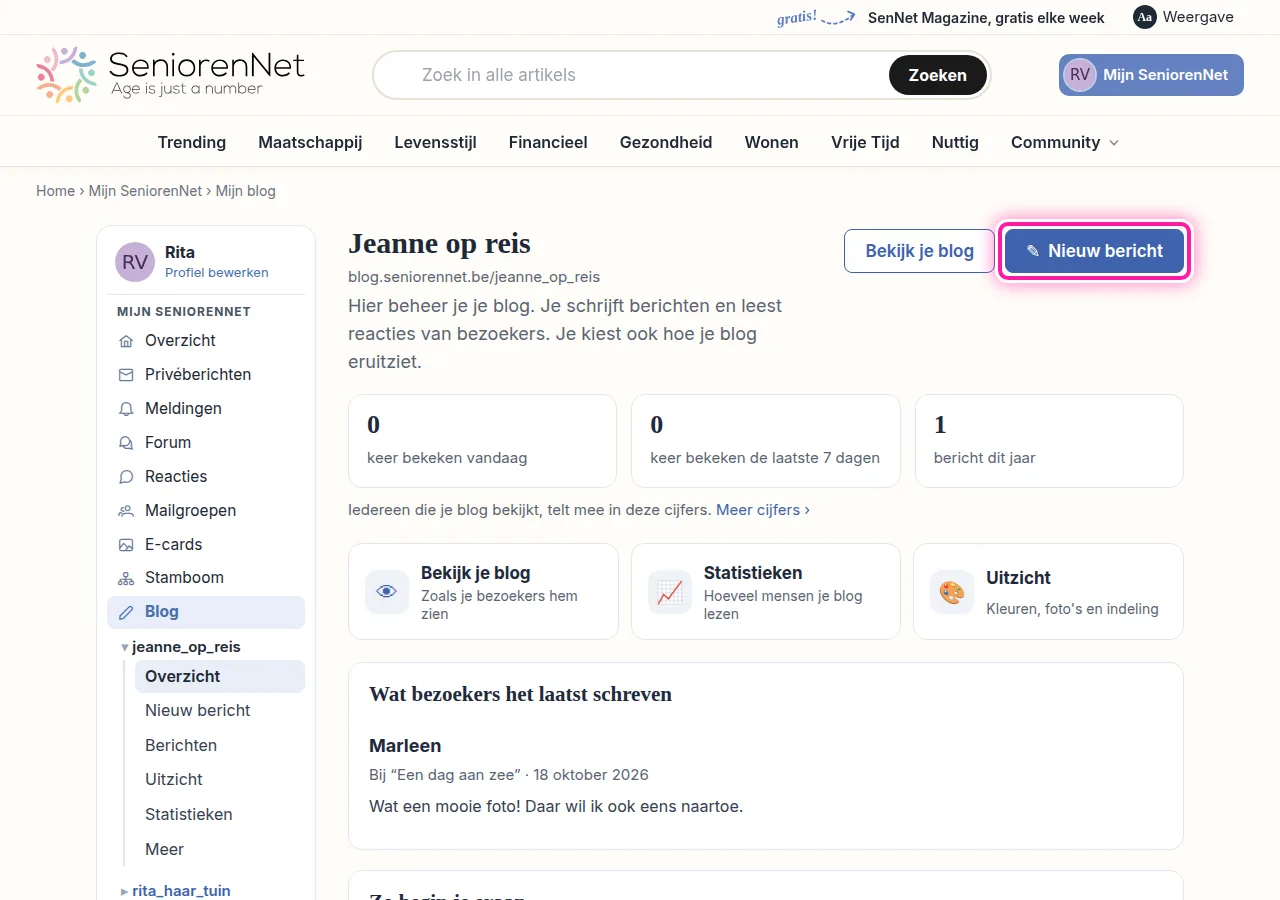1280x900 pixels.
Task: Open the Vrije Tijd menu item
Action: click(865, 142)
